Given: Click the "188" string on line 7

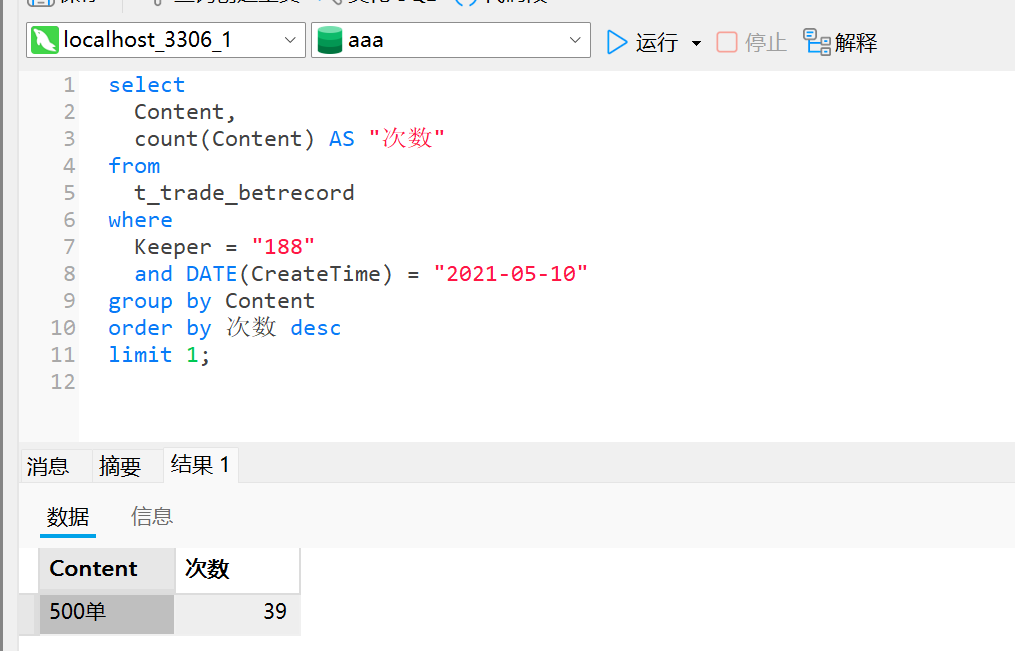Looking at the screenshot, I should coord(283,247).
